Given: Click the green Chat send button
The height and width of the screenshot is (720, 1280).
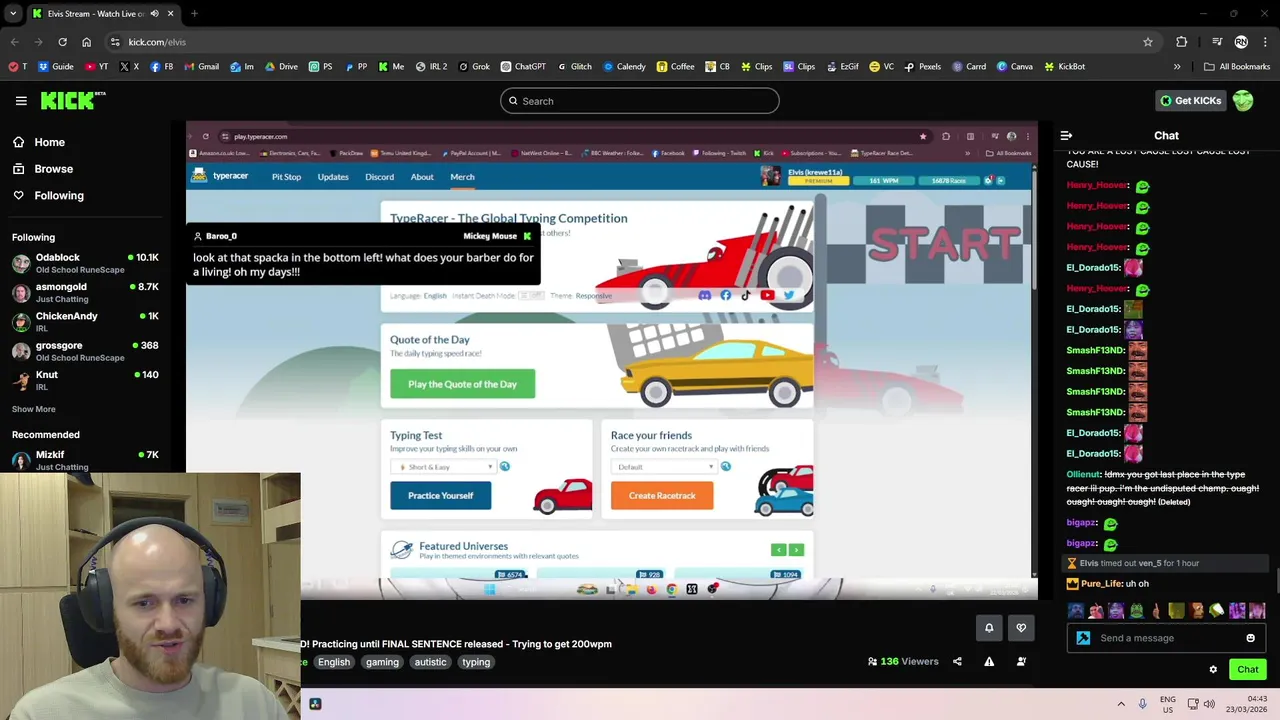Looking at the screenshot, I should 1247,670.
